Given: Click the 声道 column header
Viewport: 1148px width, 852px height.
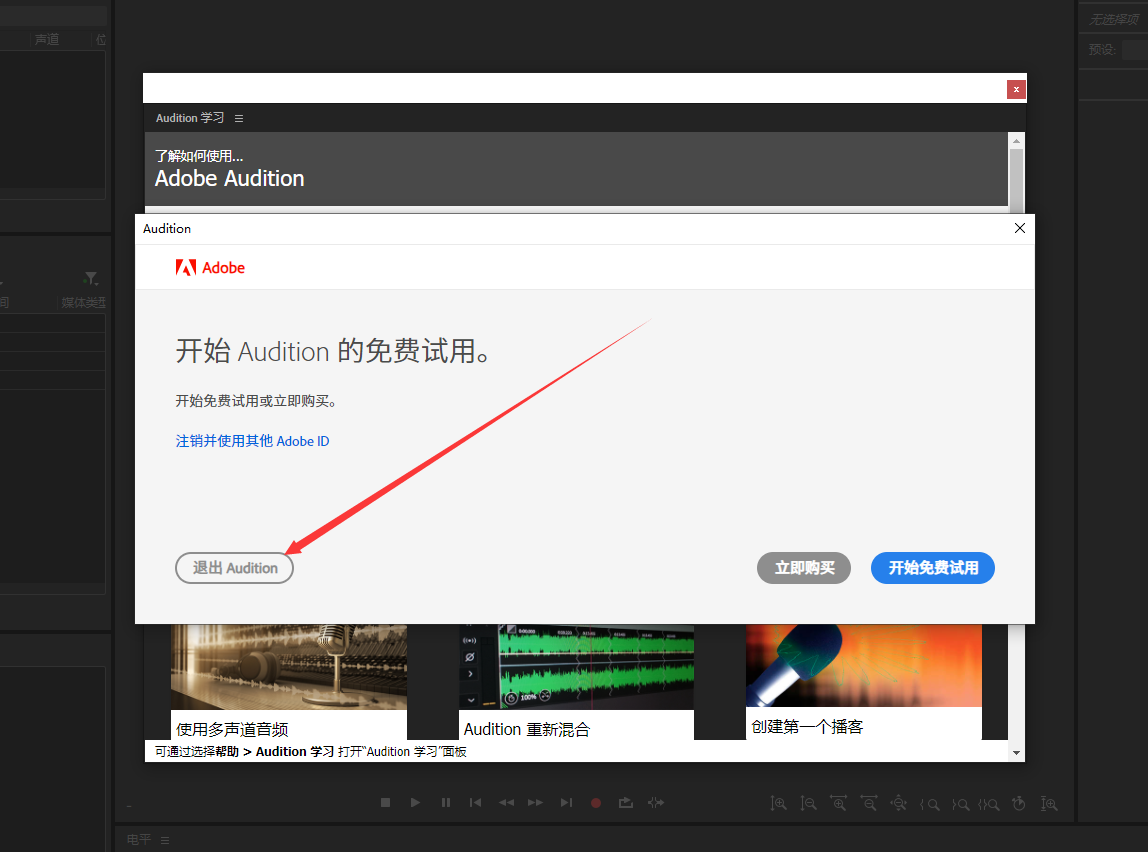Looking at the screenshot, I should [x=48, y=39].
